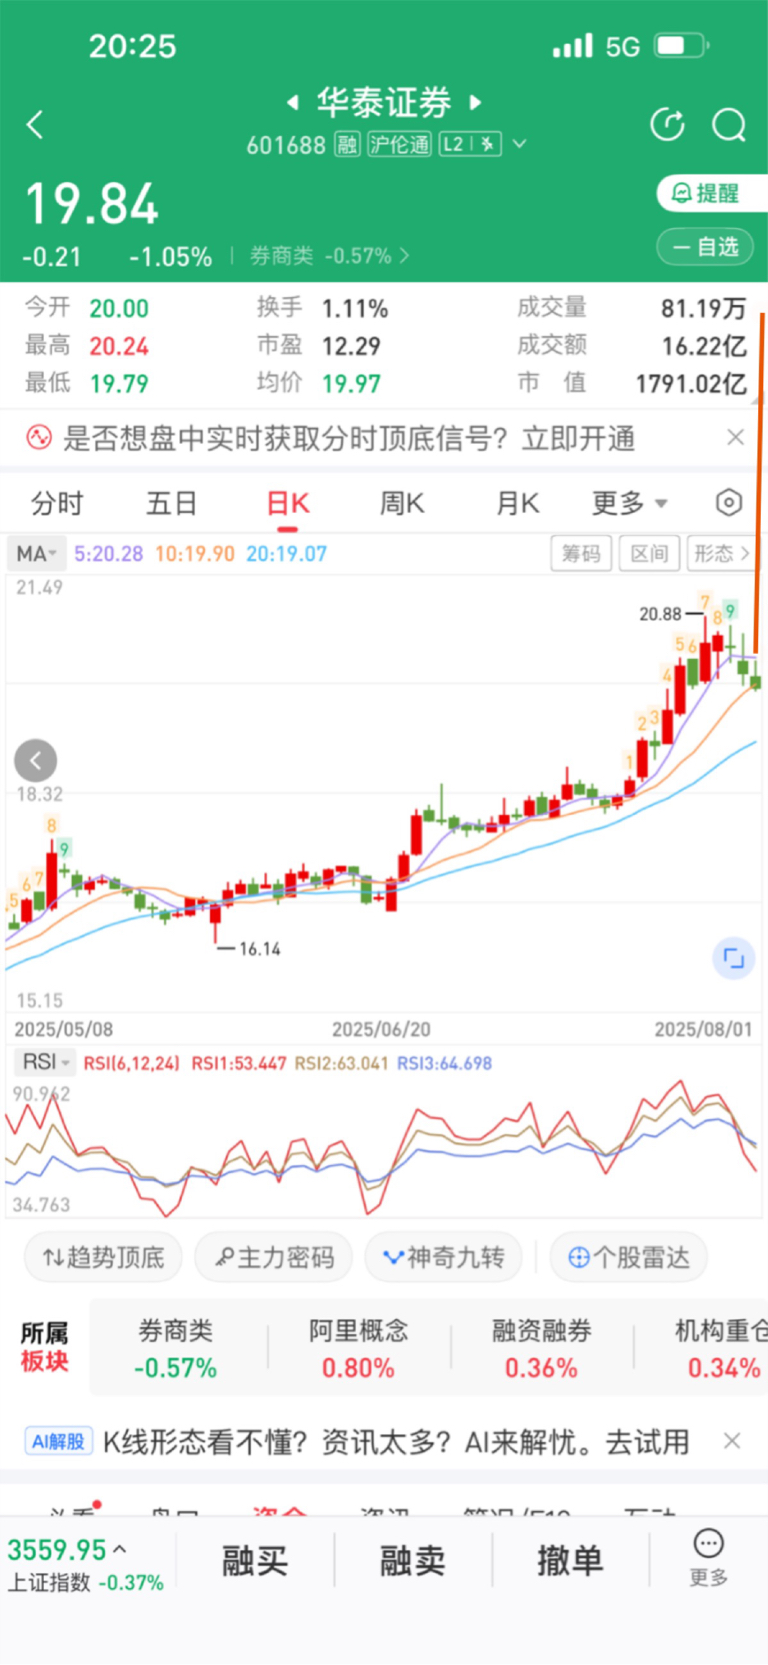Tap the 融卖 margin sell button

click(412, 1560)
